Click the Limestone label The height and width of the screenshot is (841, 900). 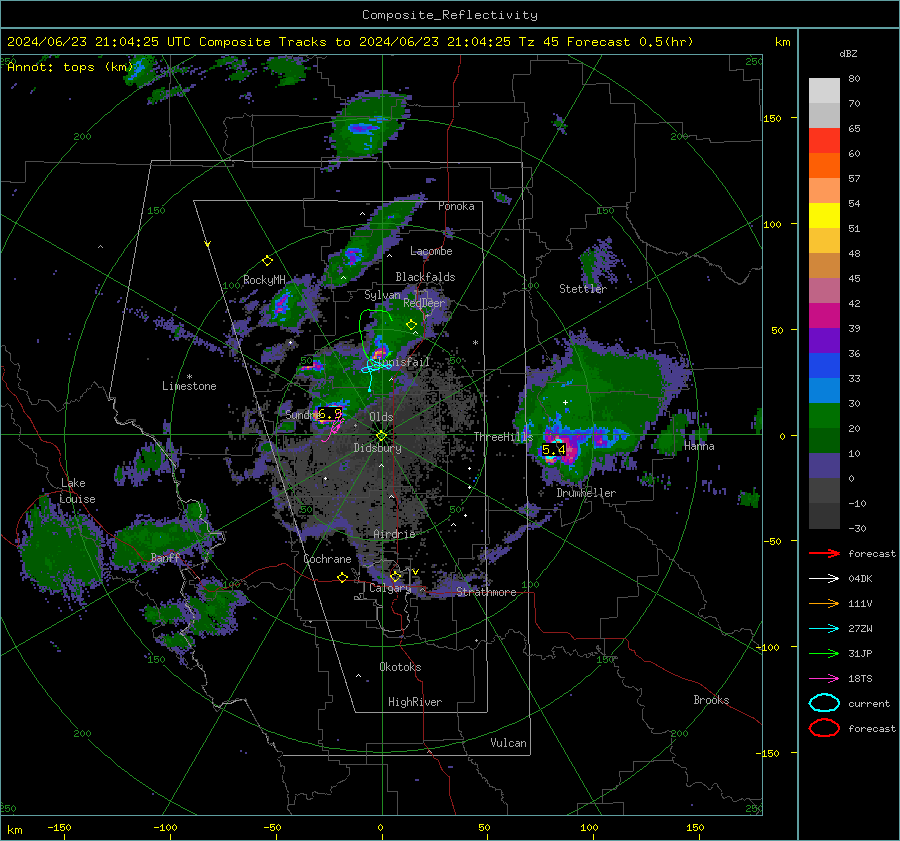coord(189,386)
